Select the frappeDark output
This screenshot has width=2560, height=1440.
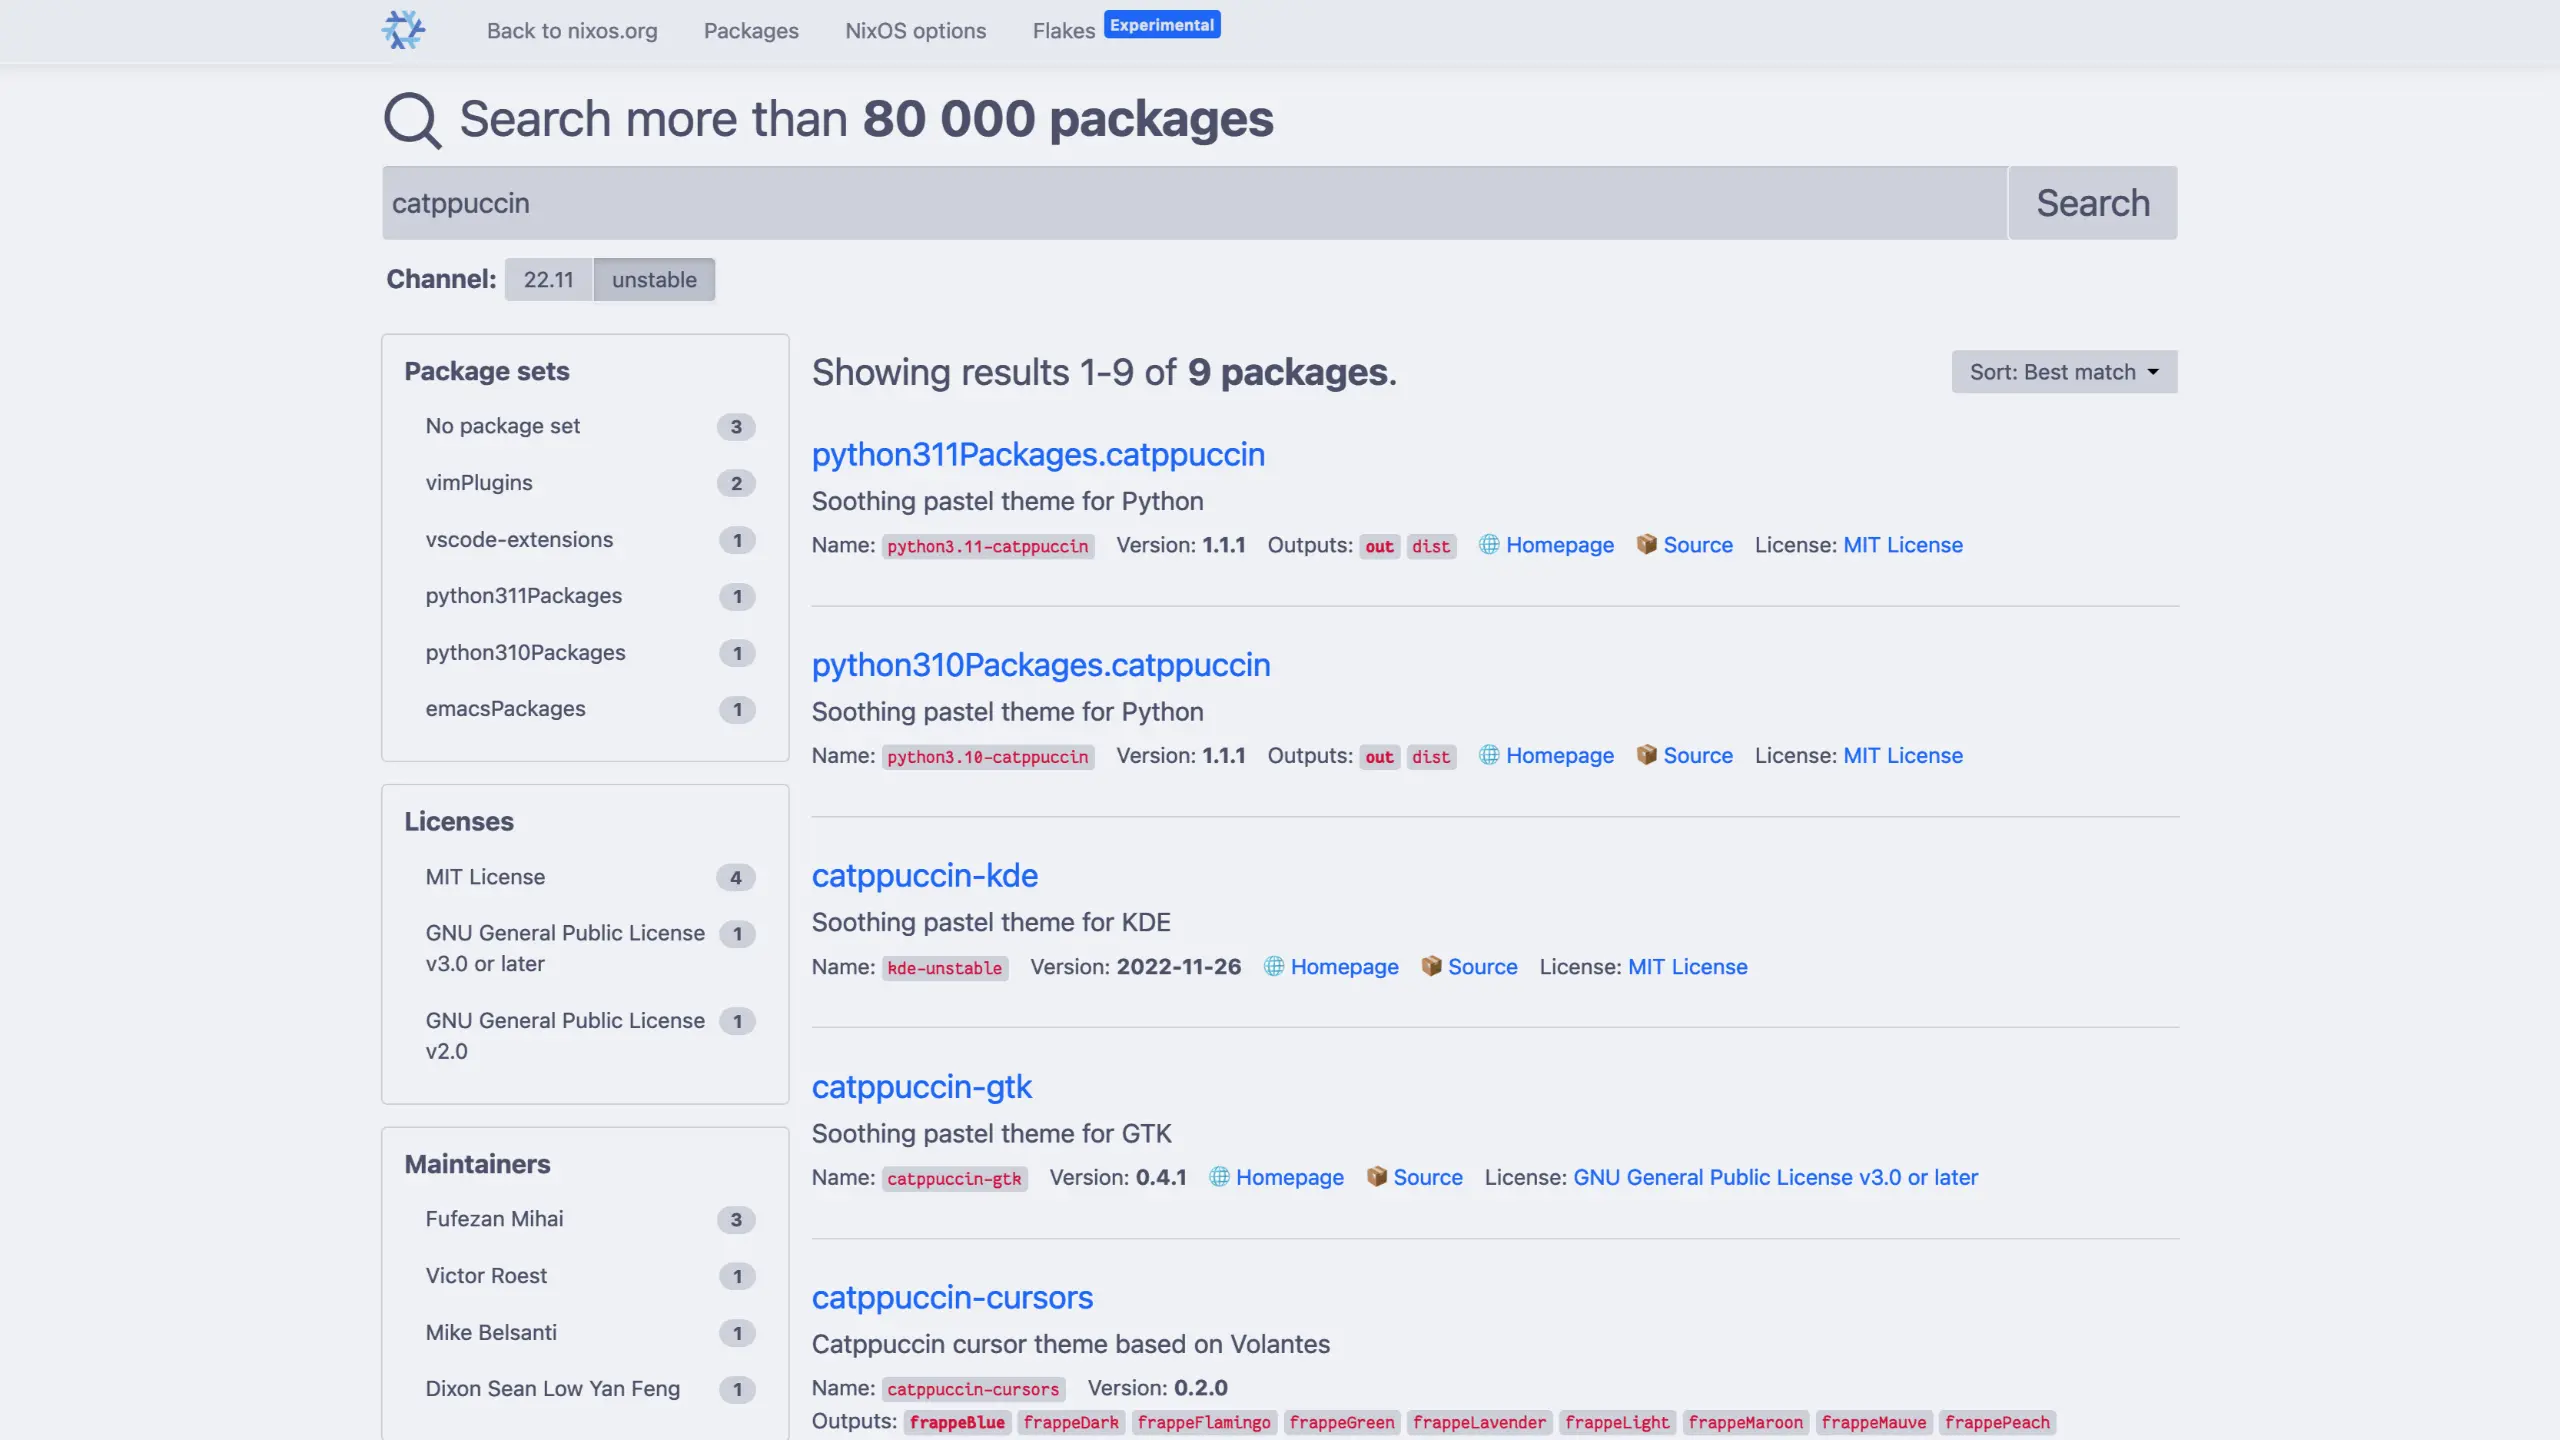(1071, 1422)
